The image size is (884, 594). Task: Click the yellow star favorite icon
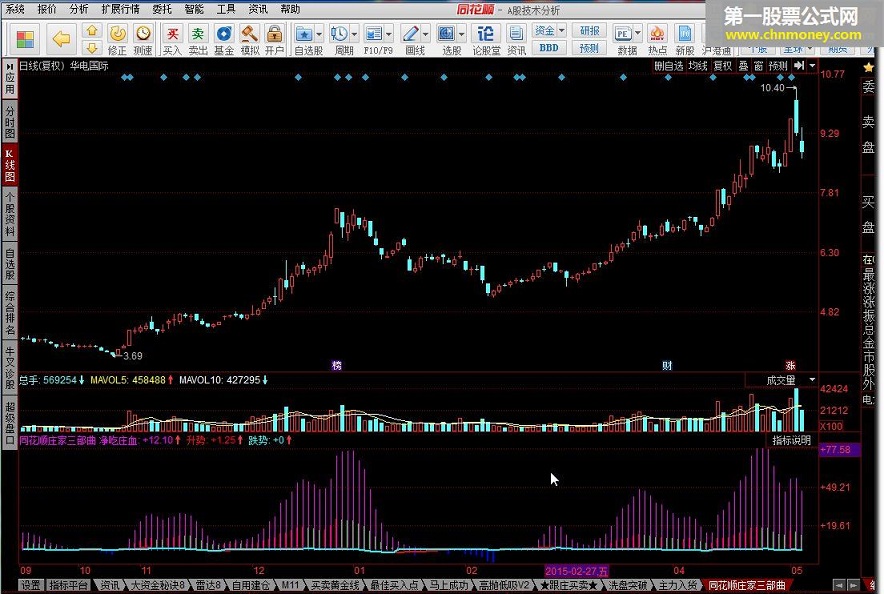(868, 68)
